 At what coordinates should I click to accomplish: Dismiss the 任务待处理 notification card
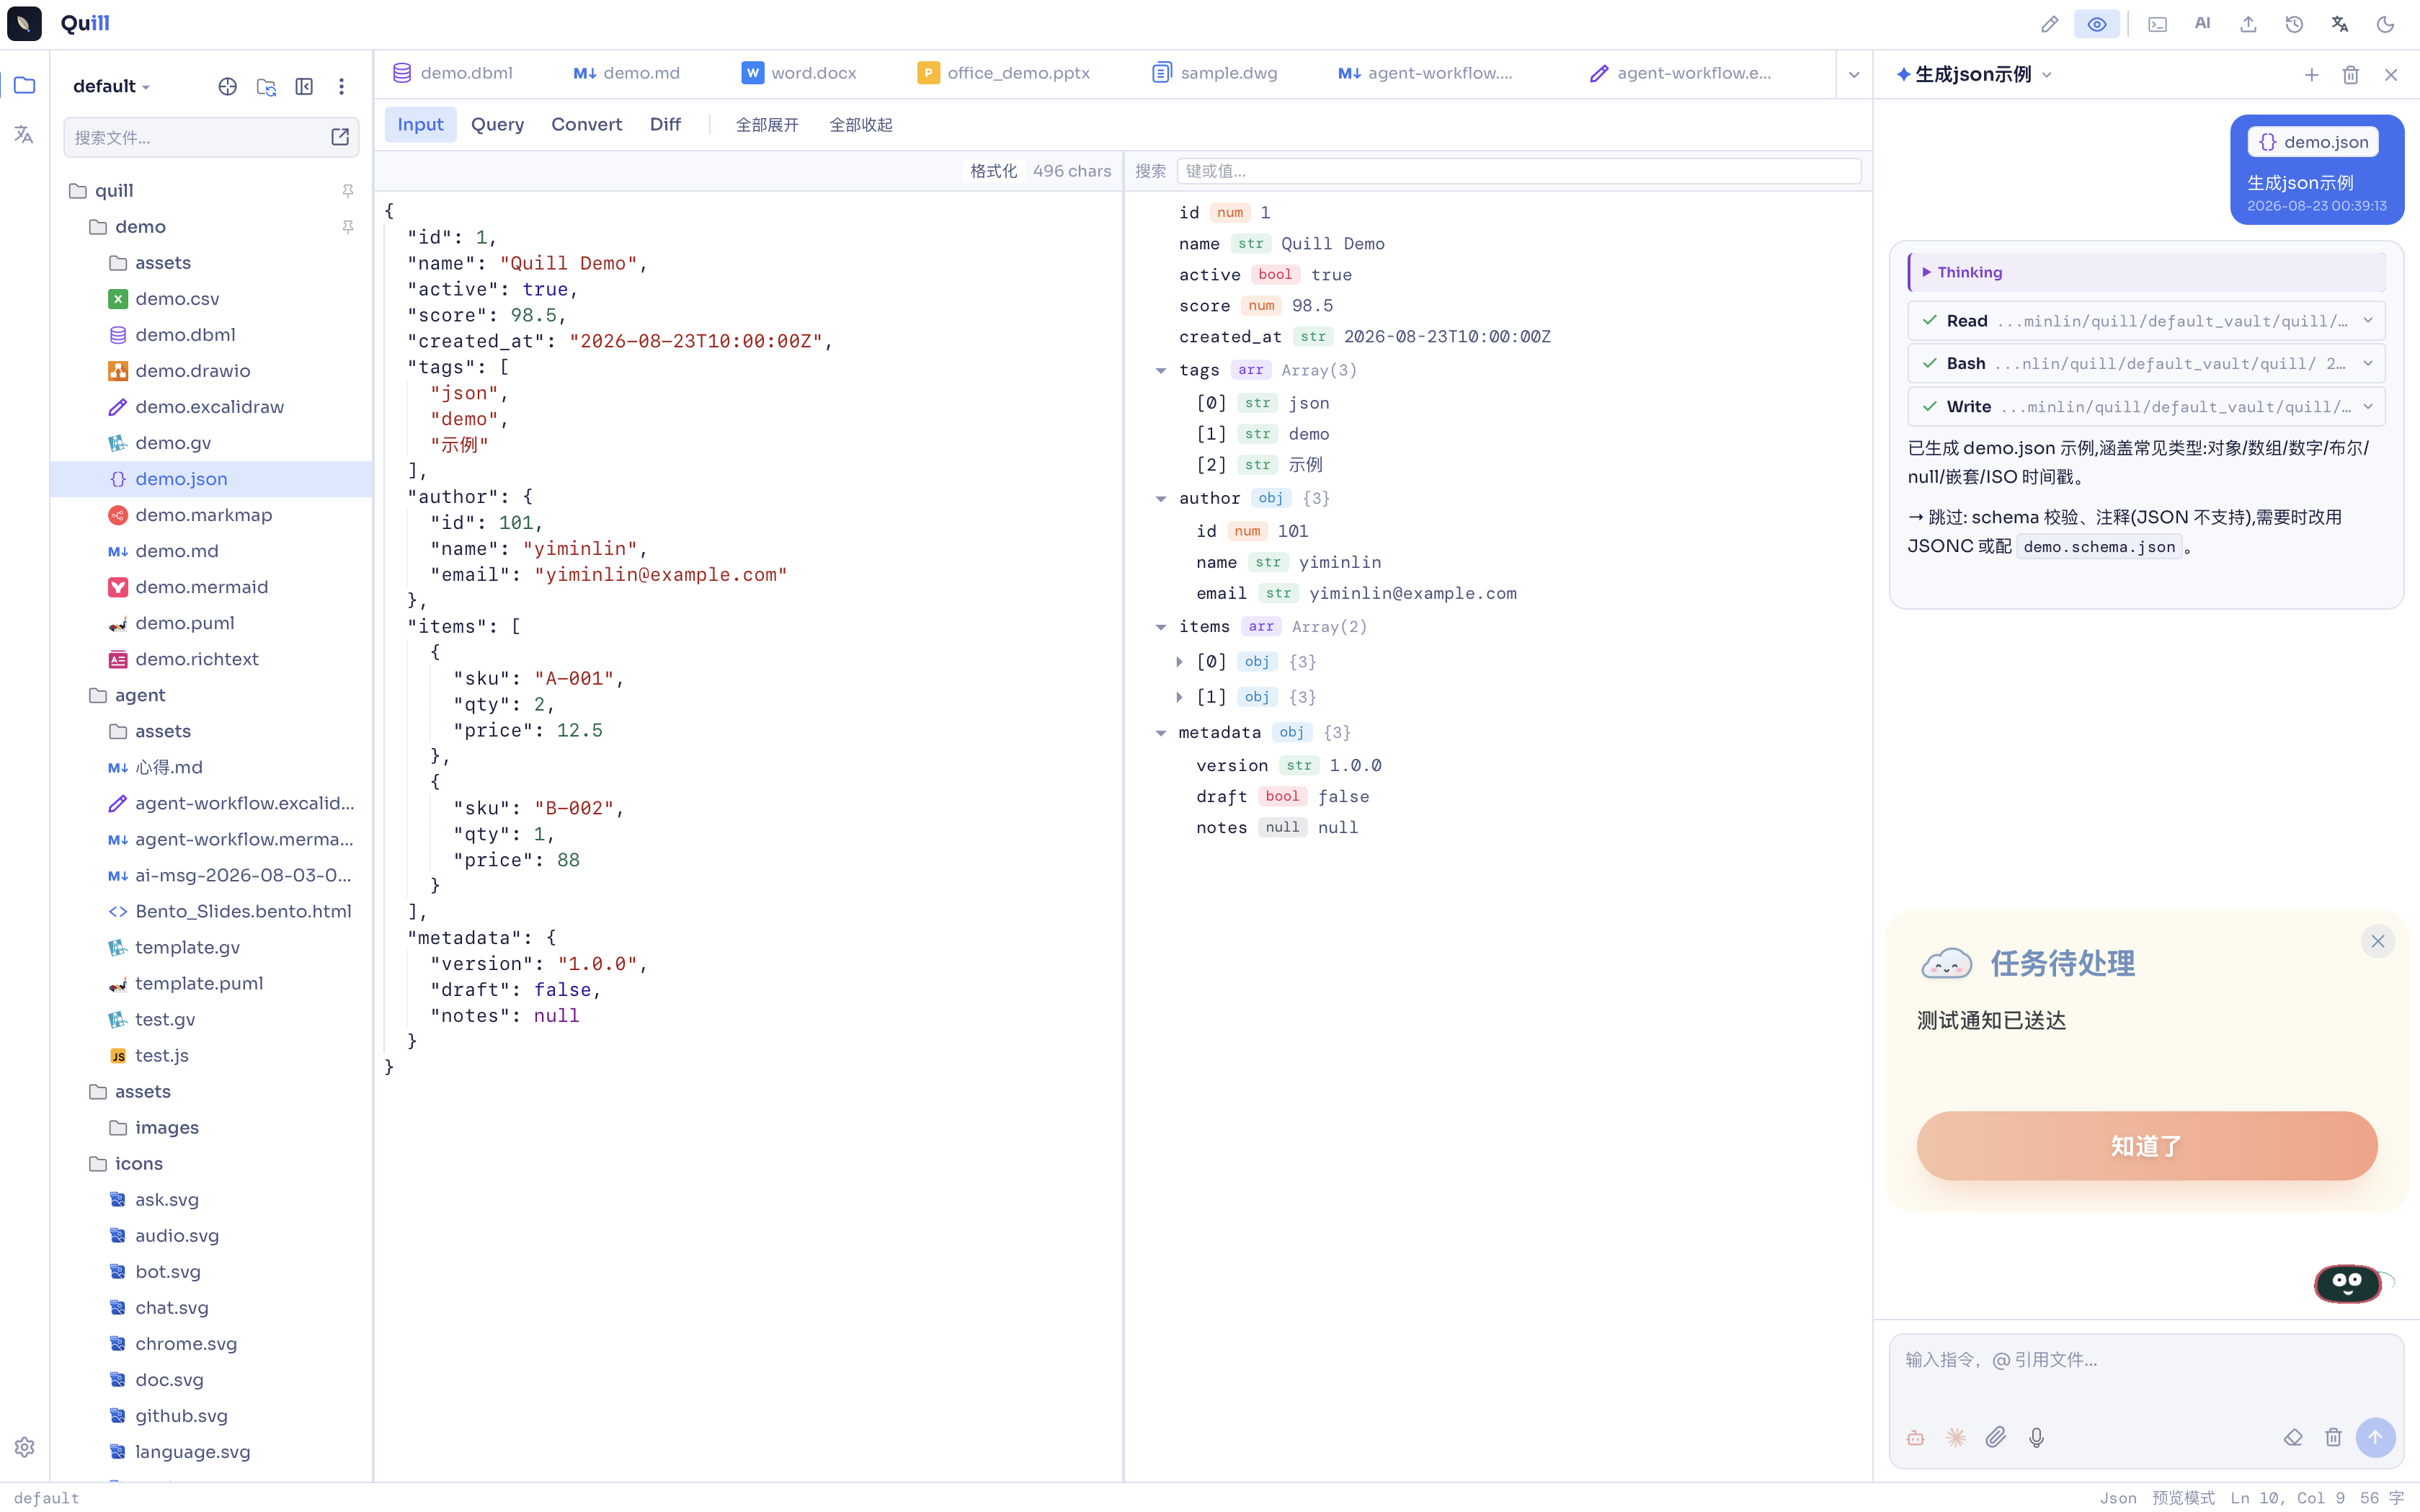(2377, 941)
